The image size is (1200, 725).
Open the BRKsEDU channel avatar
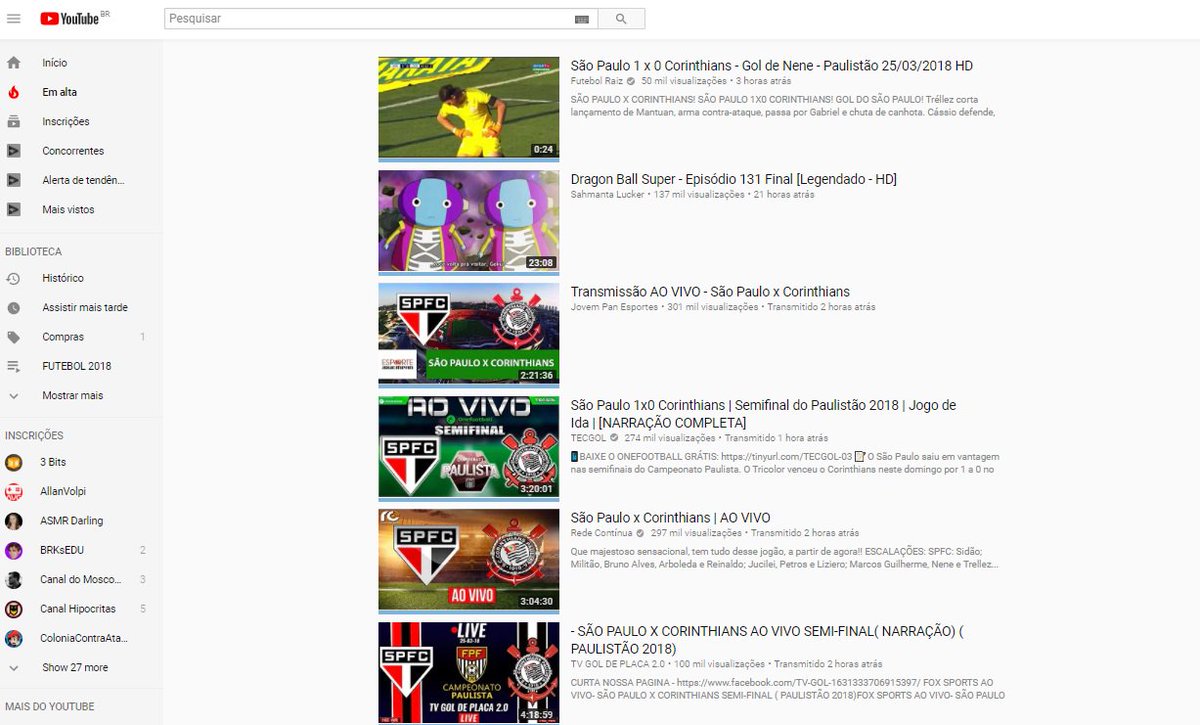pos(14,550)
